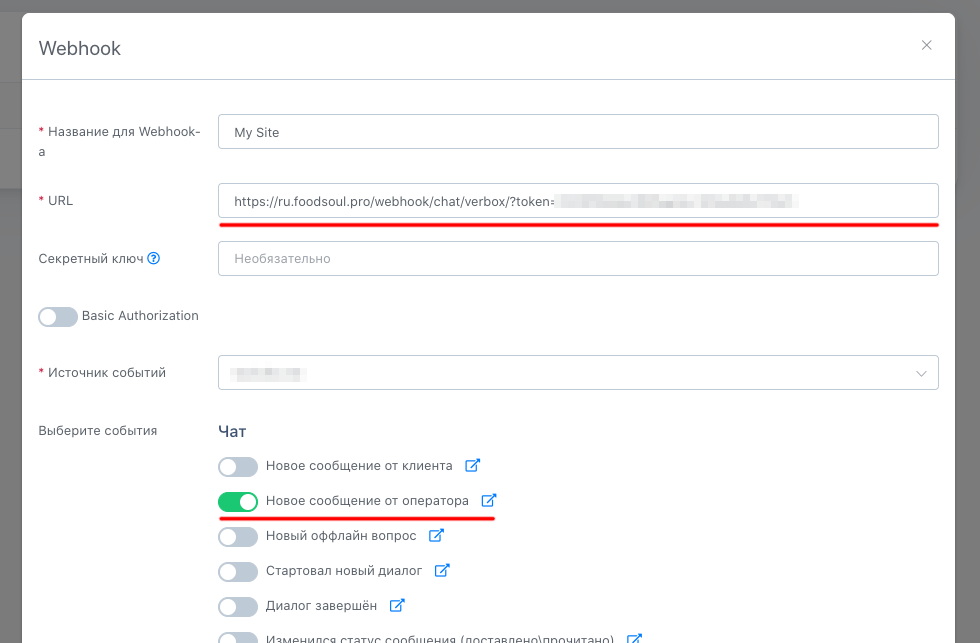Toggle on "Диалог завершён" event
Screen dimensions: 980x643
pos(238,605)
